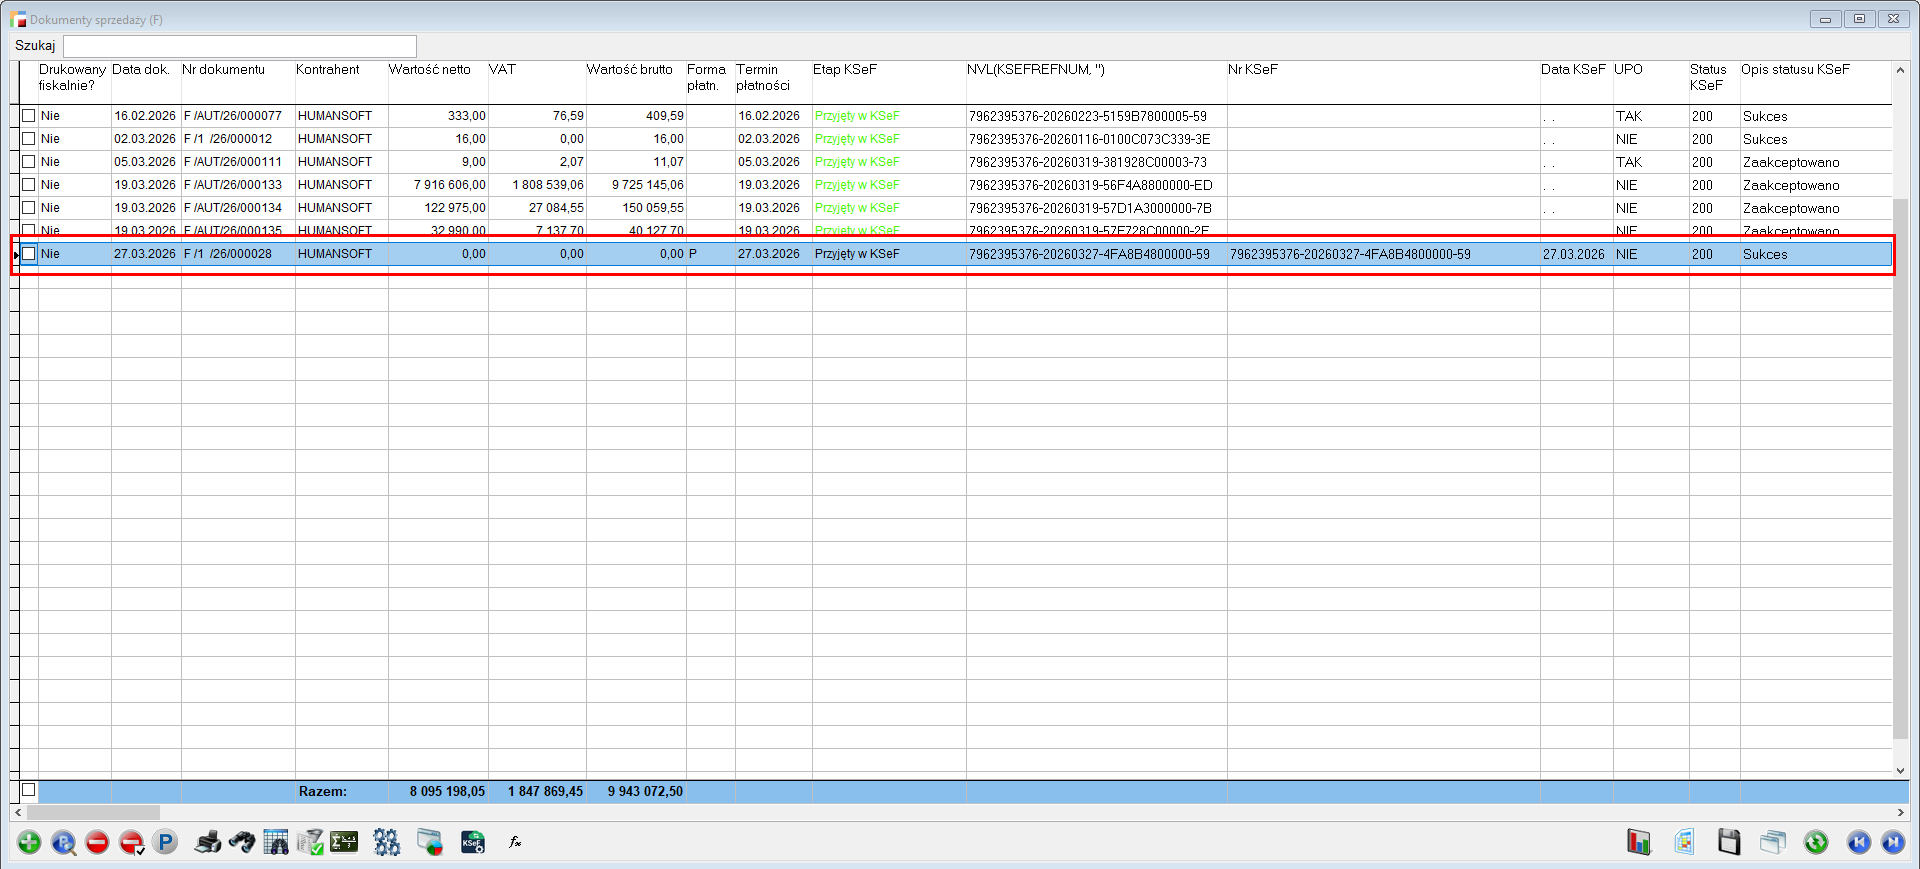Viewport: 1920px width, 869px height.
Task: Tick checkbox for document F/AUT/26/000077
Action: pyautogui.click(x=29, y=116)
